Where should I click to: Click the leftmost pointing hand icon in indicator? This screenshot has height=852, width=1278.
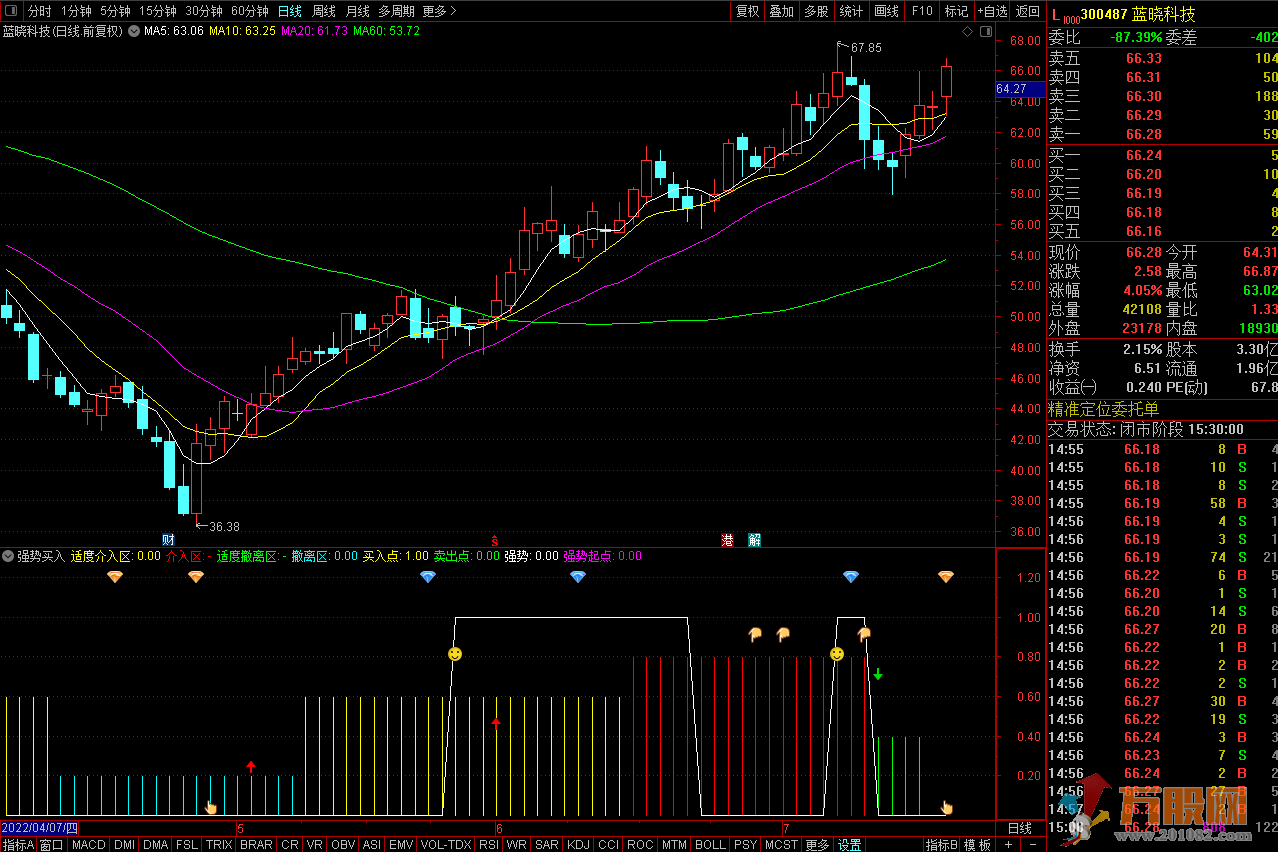211,808
